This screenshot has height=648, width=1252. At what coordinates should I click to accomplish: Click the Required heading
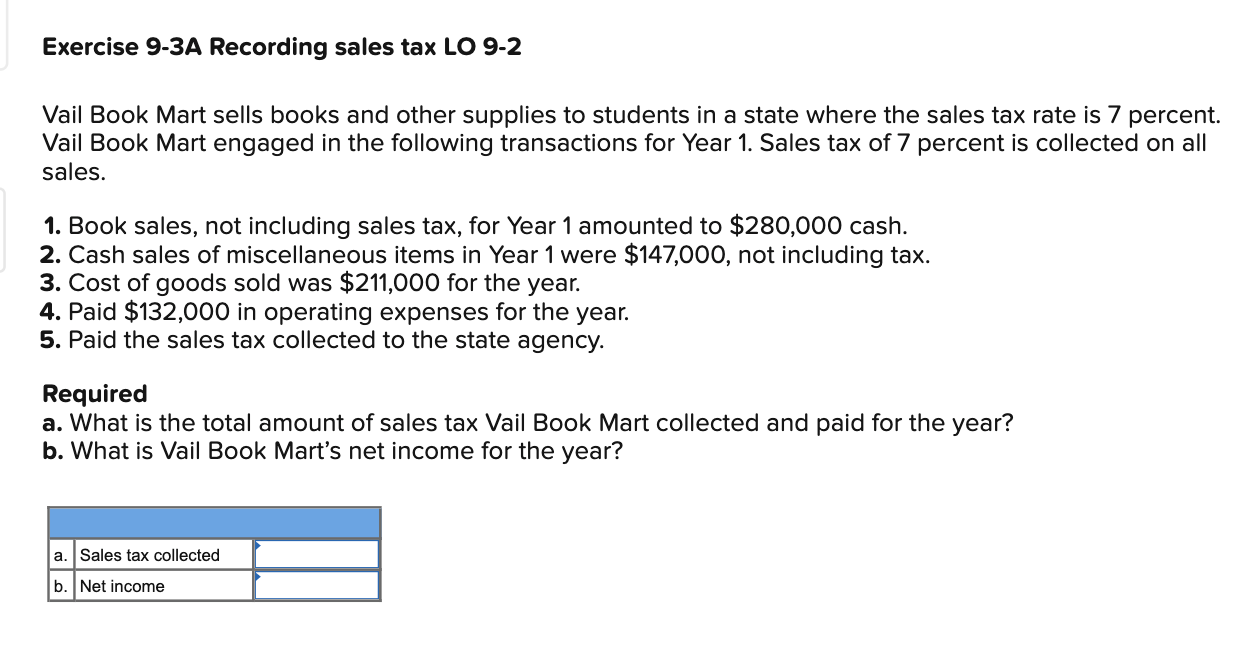95,393
